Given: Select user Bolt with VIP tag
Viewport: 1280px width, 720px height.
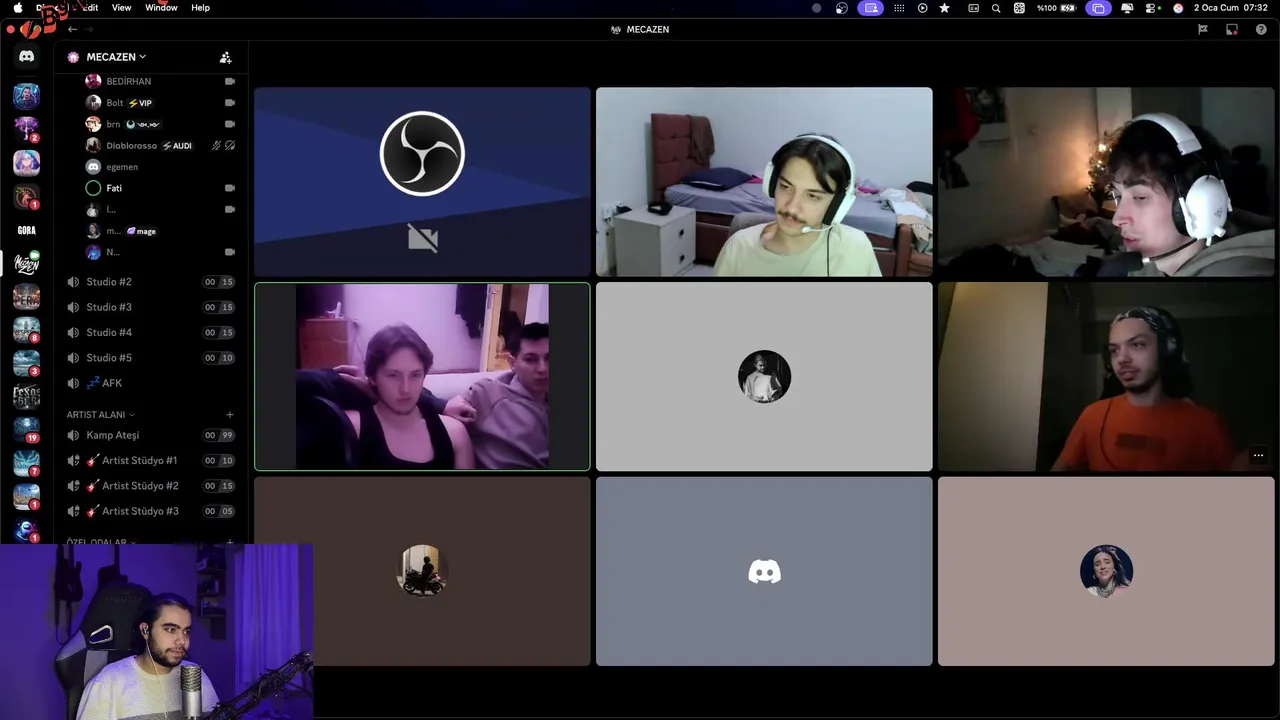Looking at the screenshot, I should (x=160, y=103).
